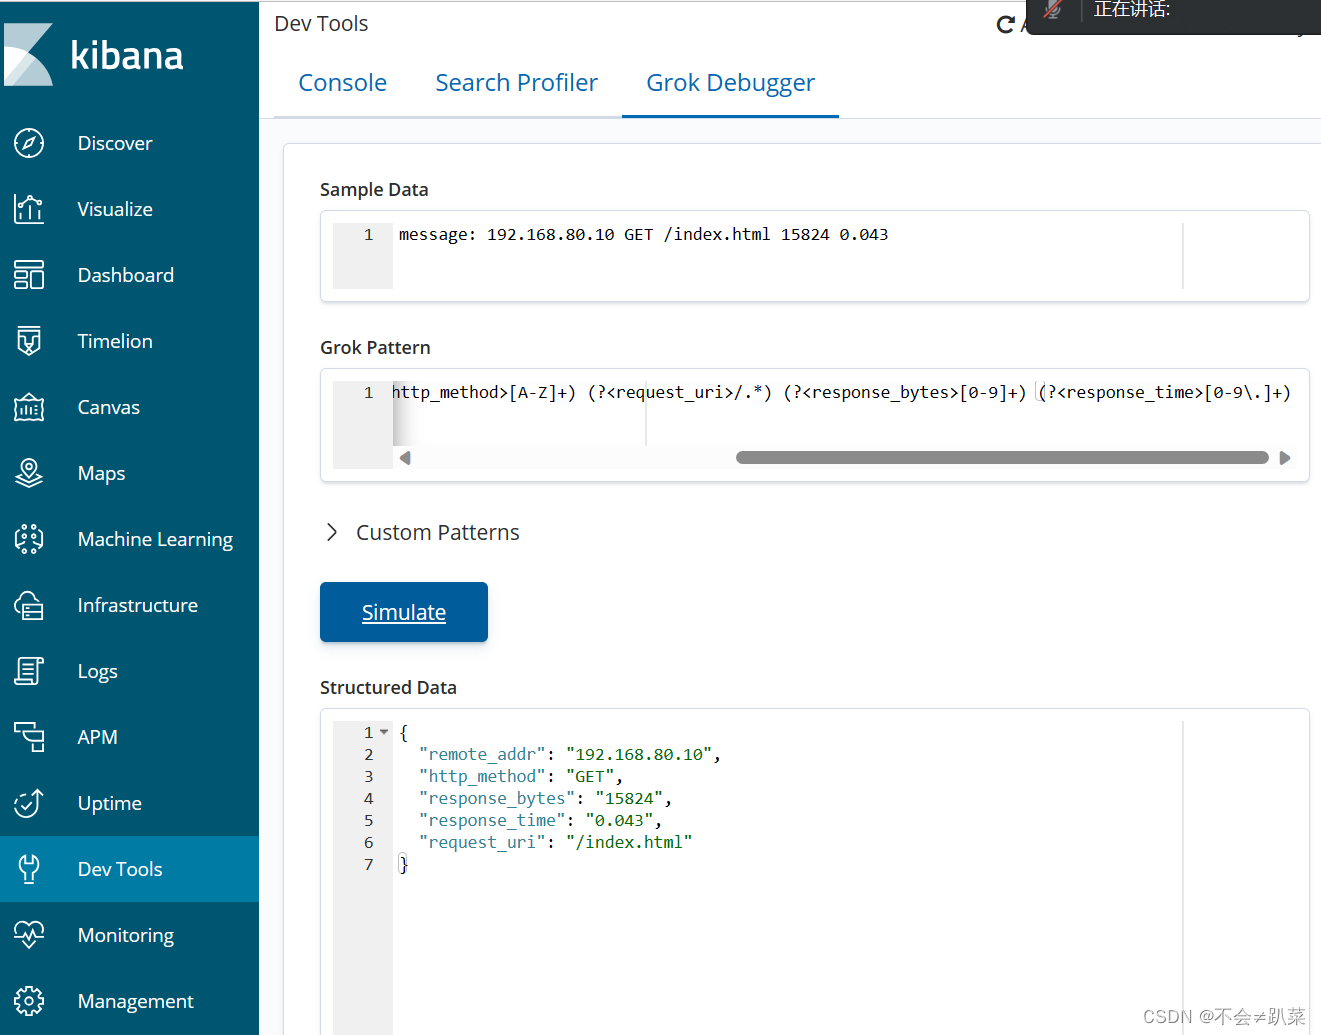Go to Management settings

[x=130, y=1001]
